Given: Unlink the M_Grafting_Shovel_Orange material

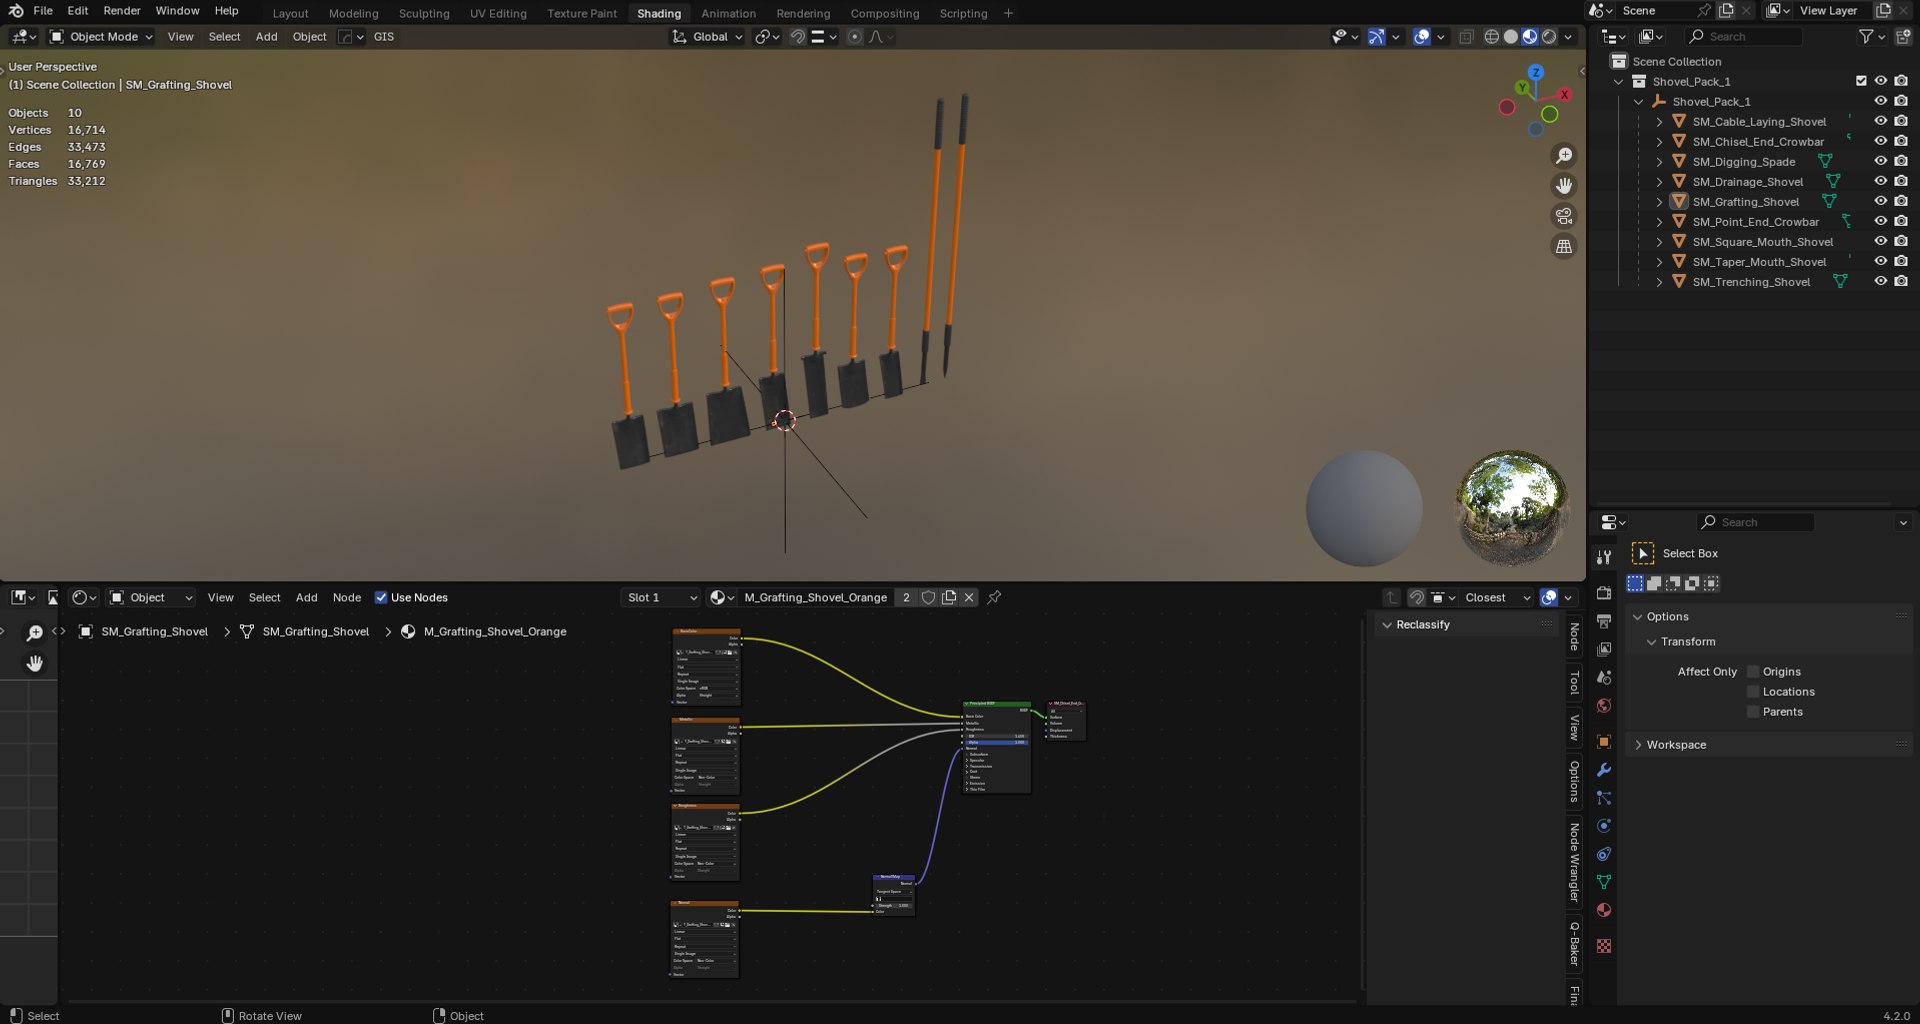Looking at the screenshot, I should [969, 598].
